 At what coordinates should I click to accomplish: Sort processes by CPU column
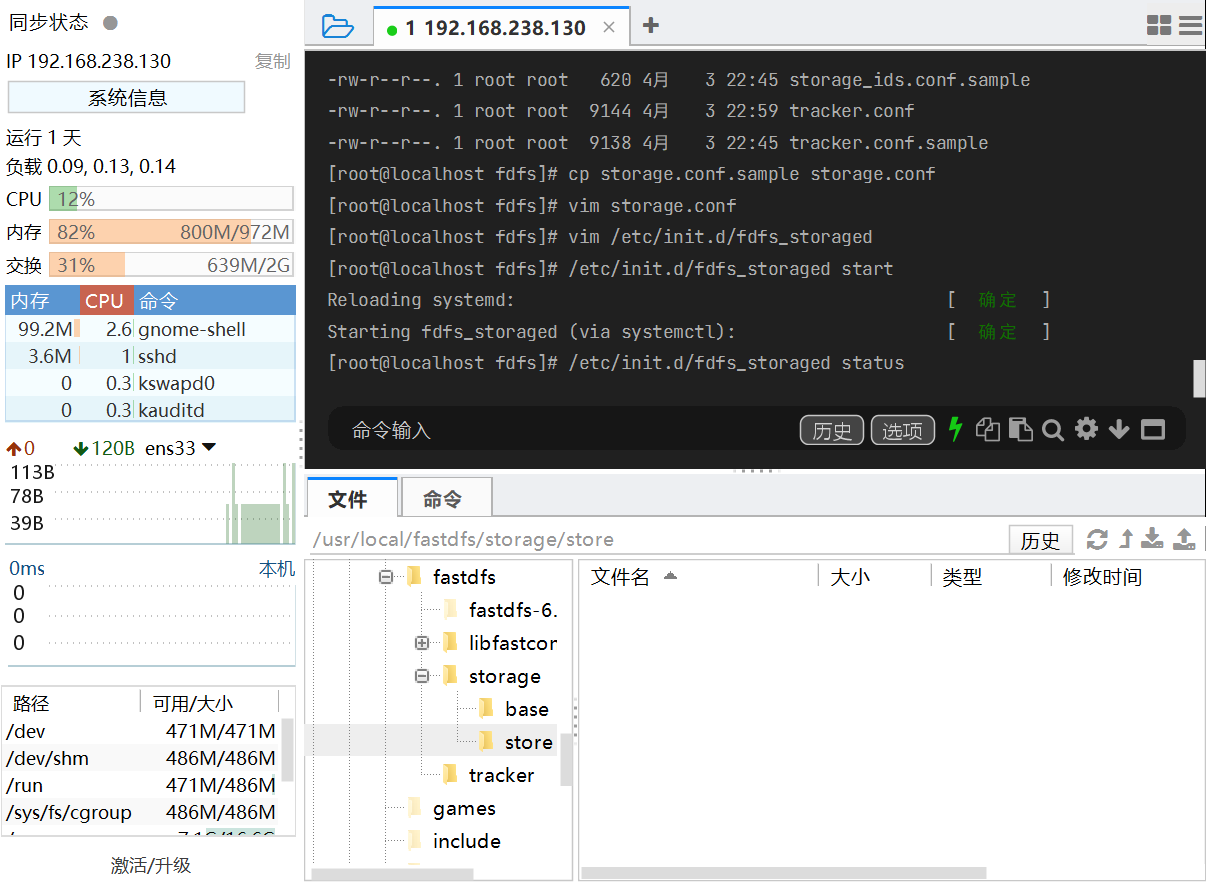105,300
